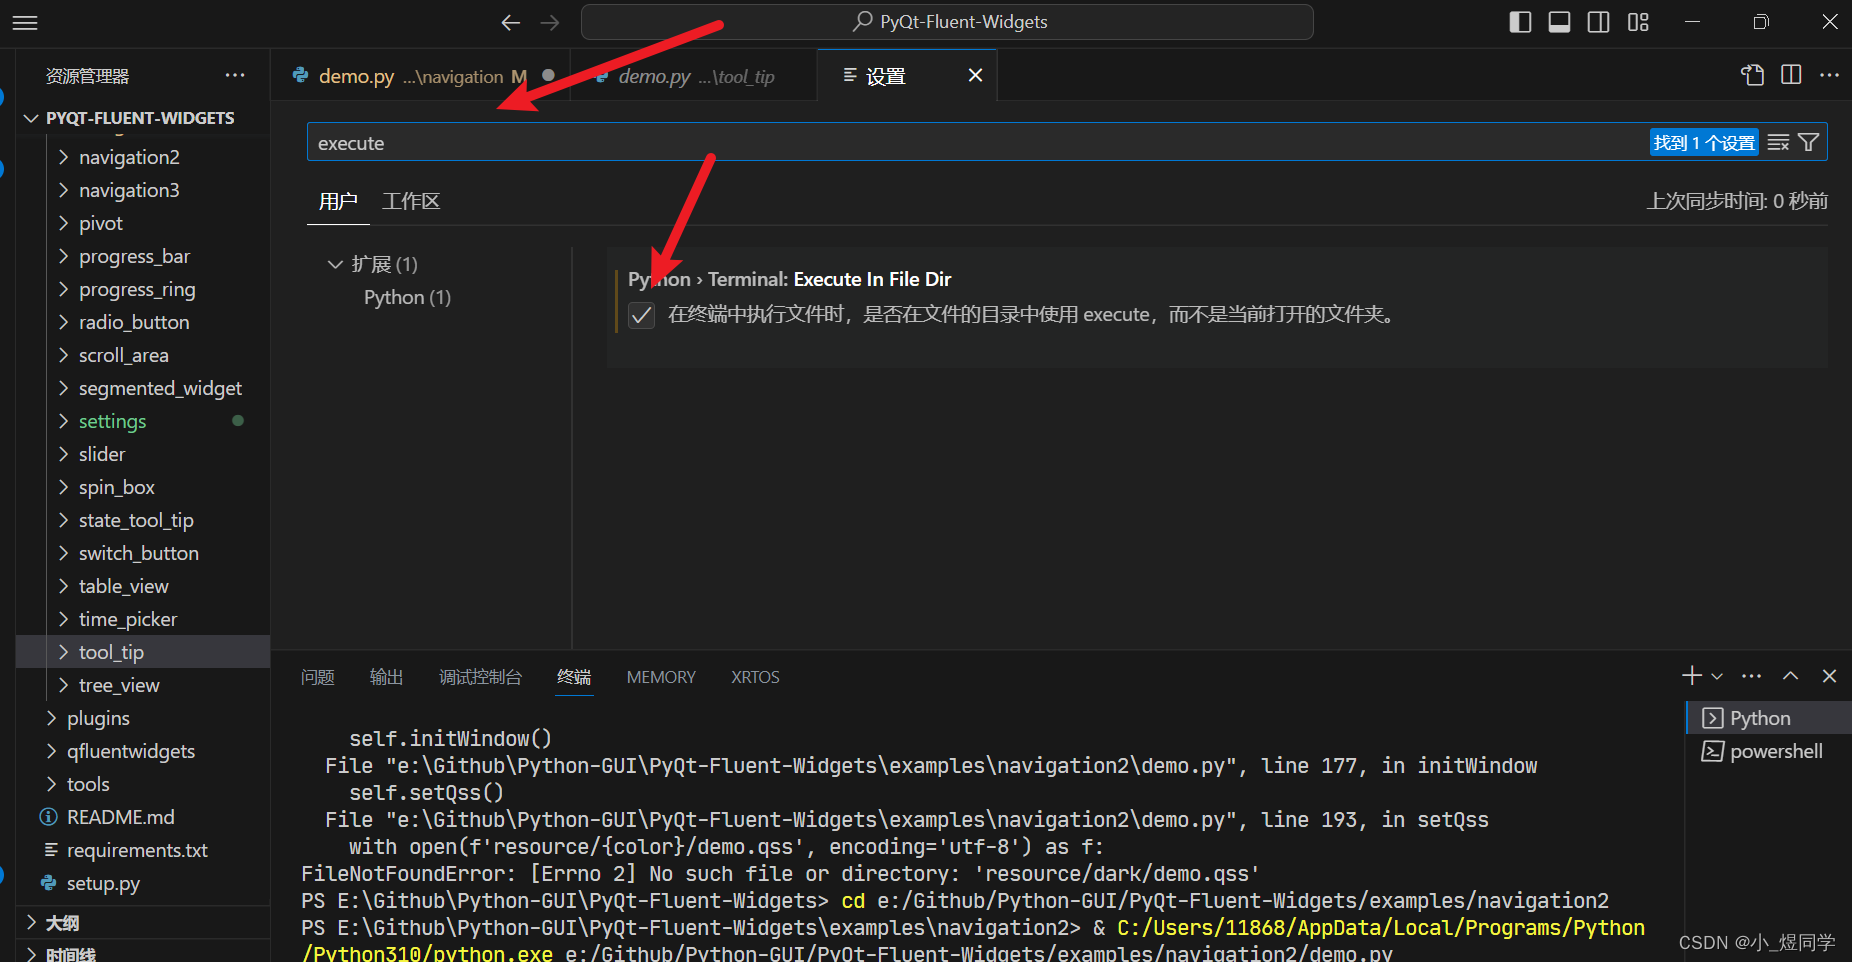Open terminal panel more actions ellipsis
The height and width of the screenshot is (962, 1852).
(1752, 676)
